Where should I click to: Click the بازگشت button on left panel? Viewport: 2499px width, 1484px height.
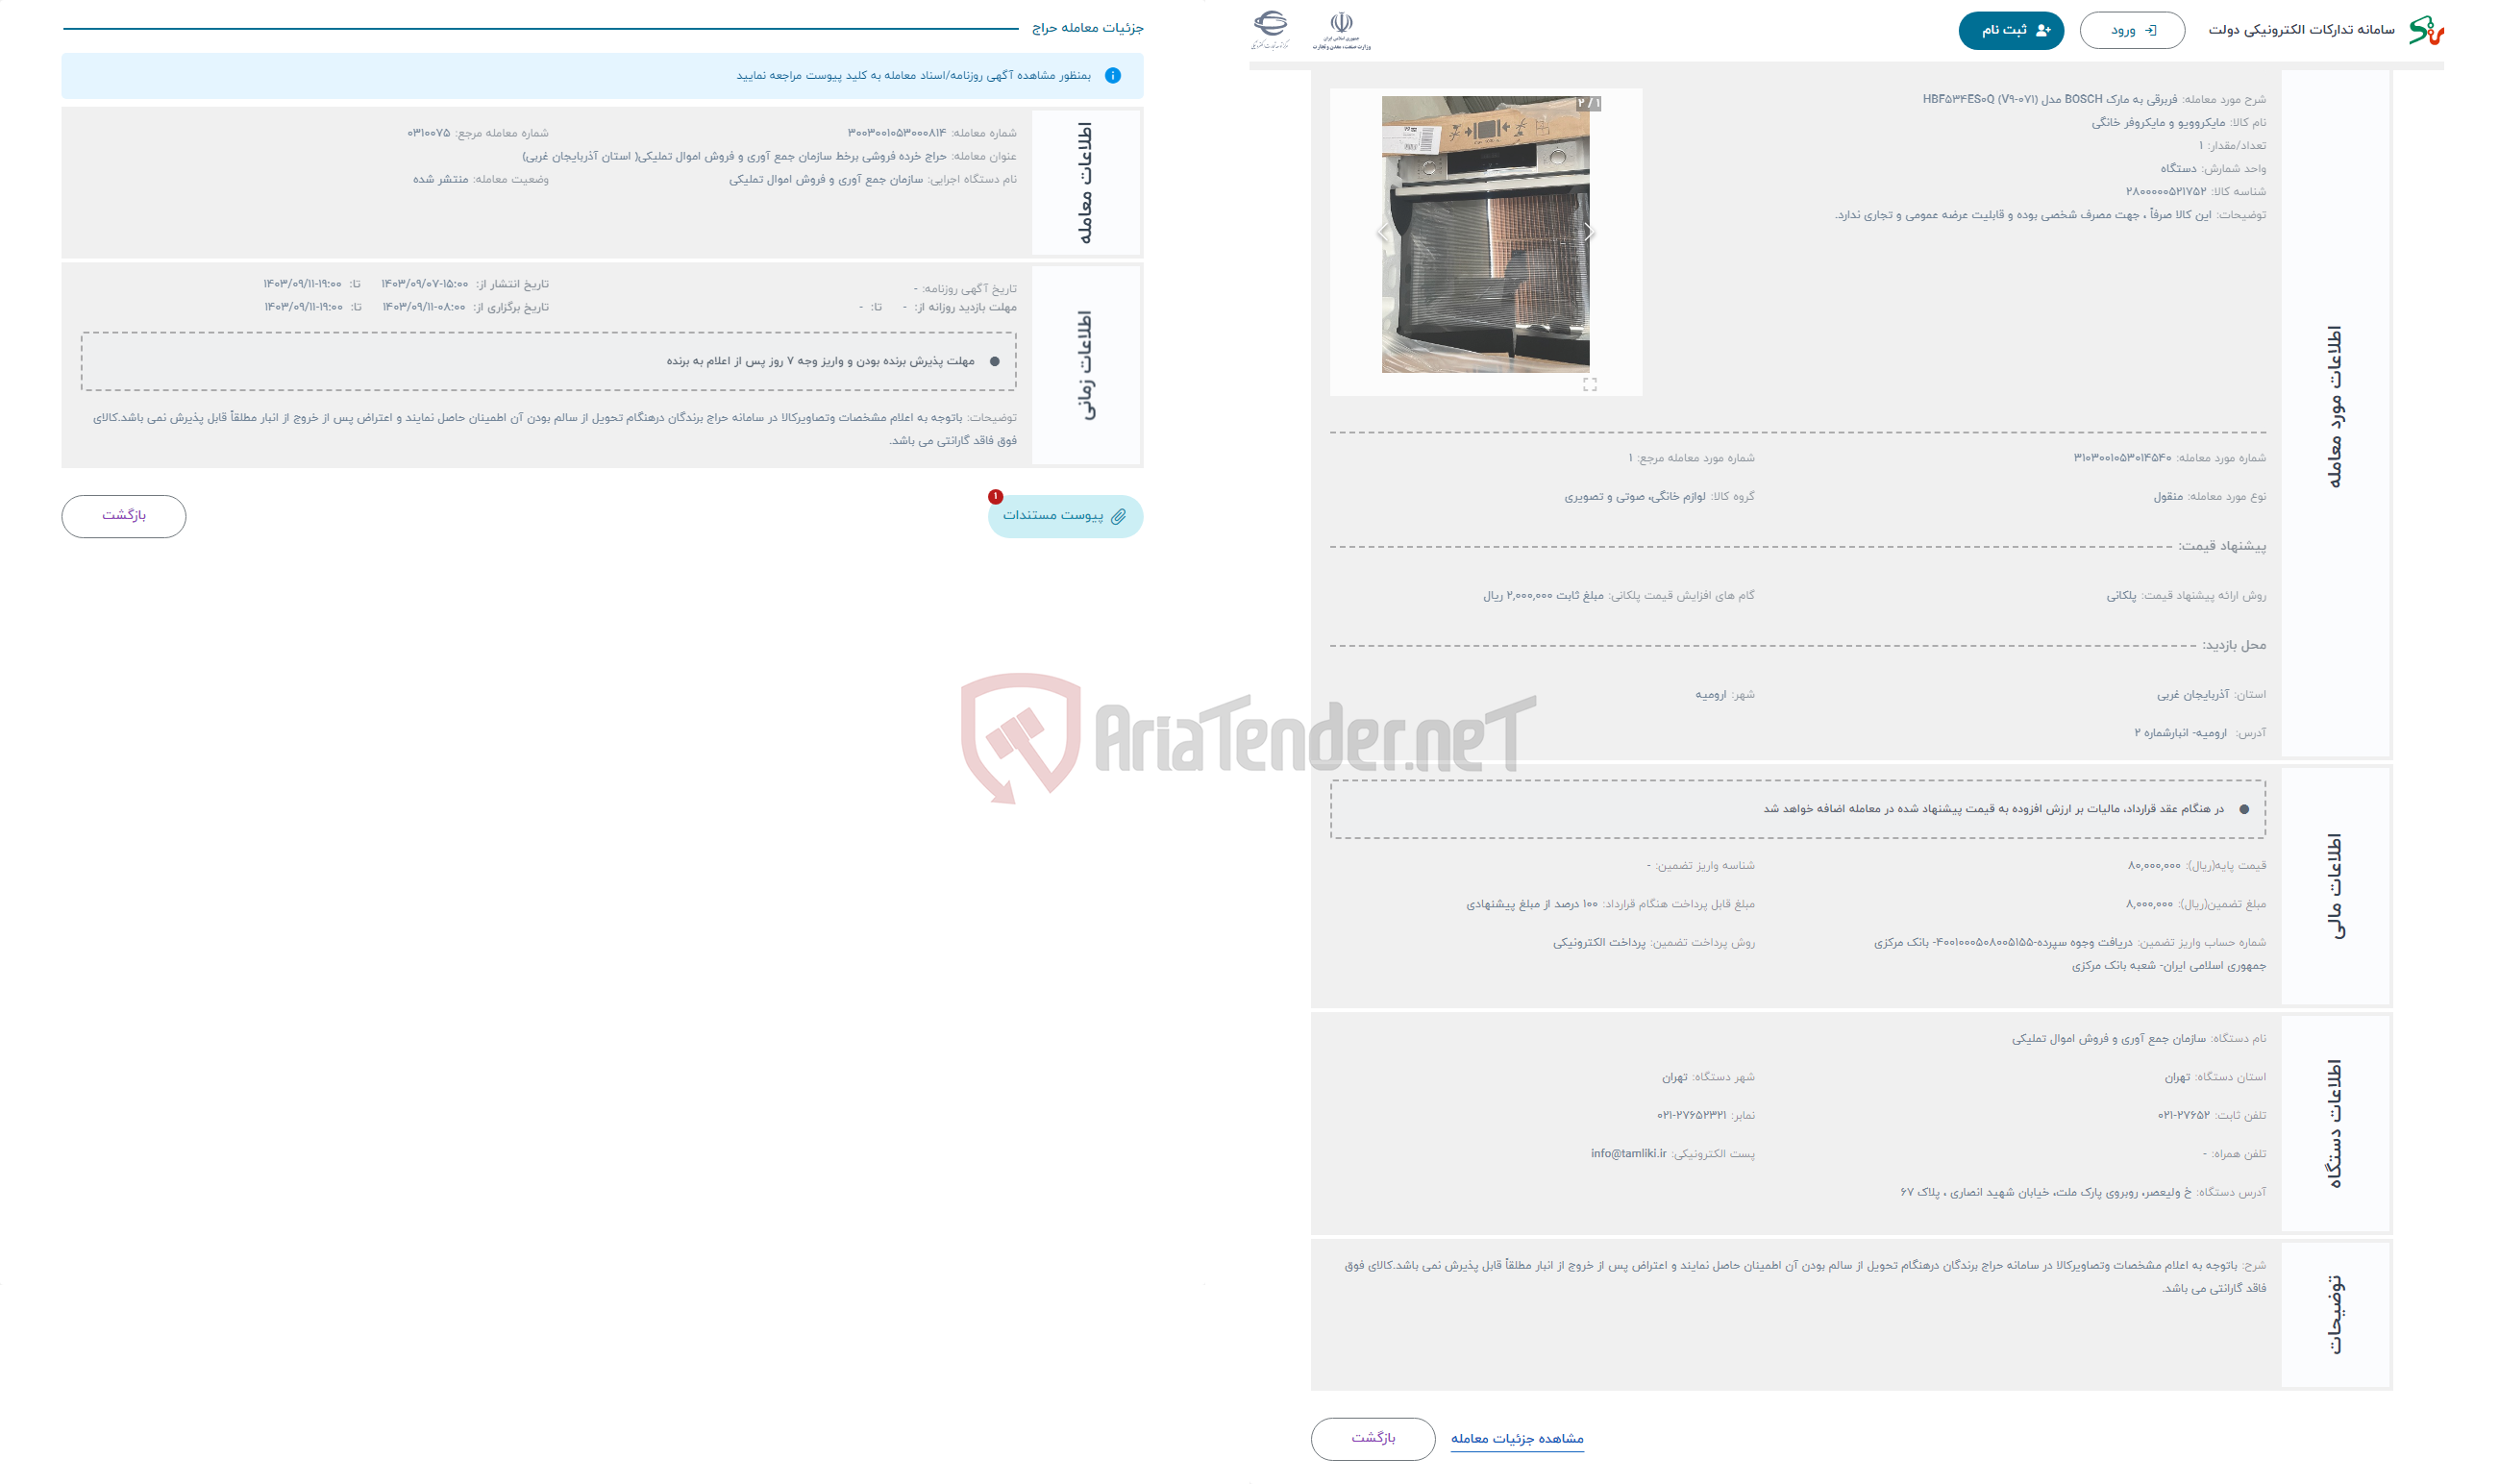[x=124, y=516]
